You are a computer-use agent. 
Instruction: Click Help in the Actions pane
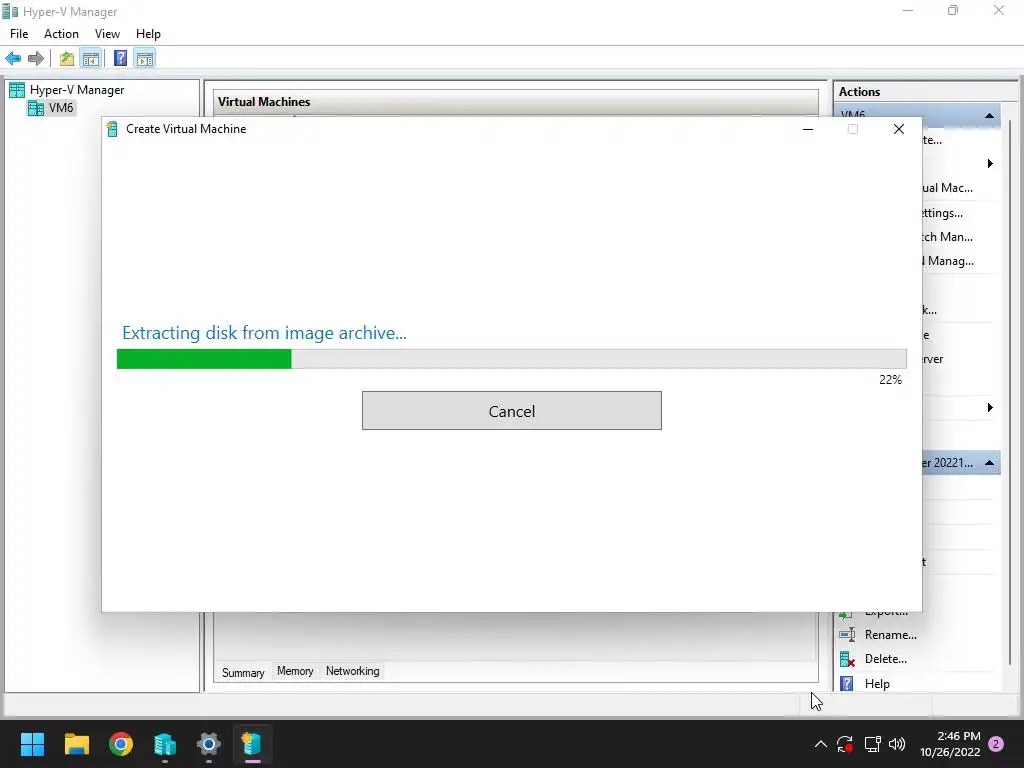pyautogui.click(x=877, y=684)
